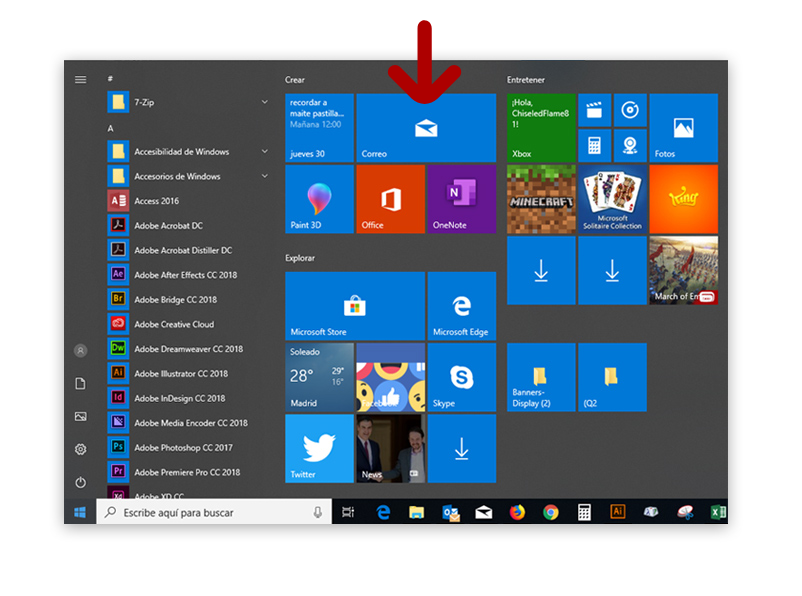Expand the Start menu hamburger button
The image size is (802, 596).
click(80, 79)
